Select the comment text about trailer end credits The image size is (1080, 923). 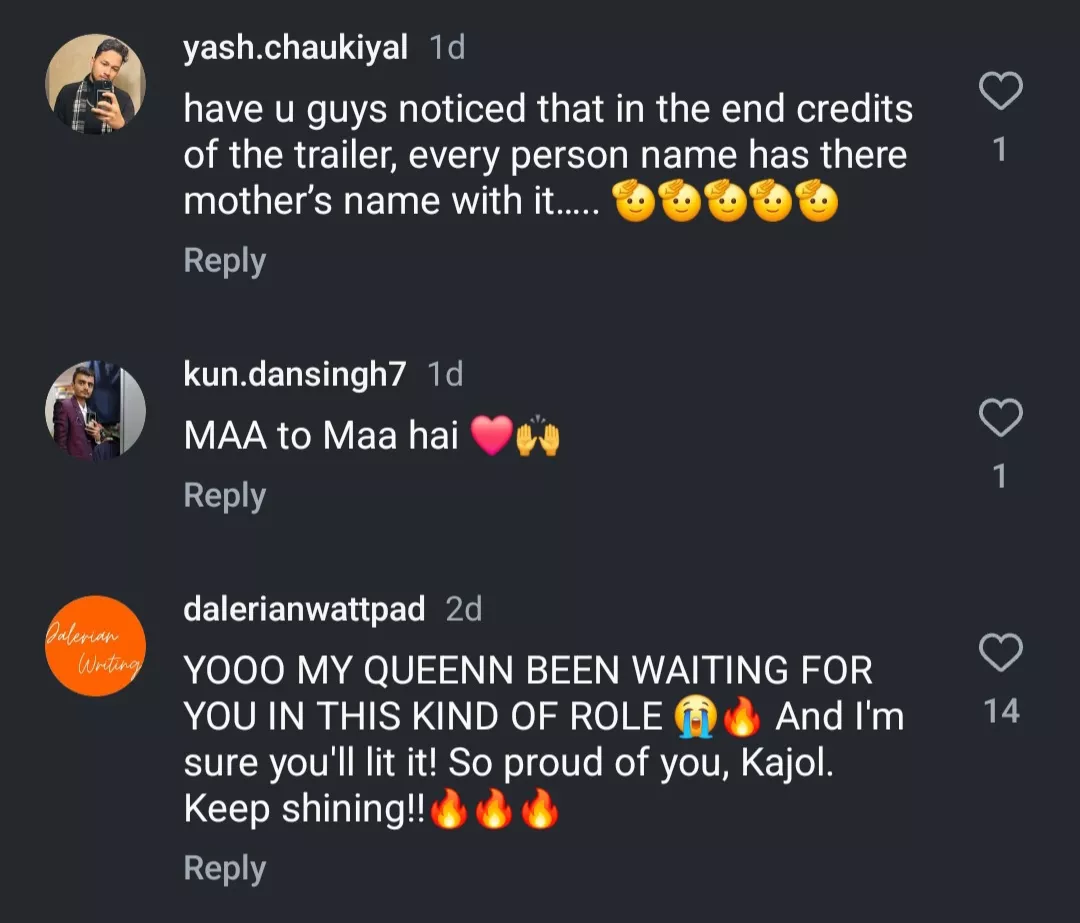click(546, 156)
